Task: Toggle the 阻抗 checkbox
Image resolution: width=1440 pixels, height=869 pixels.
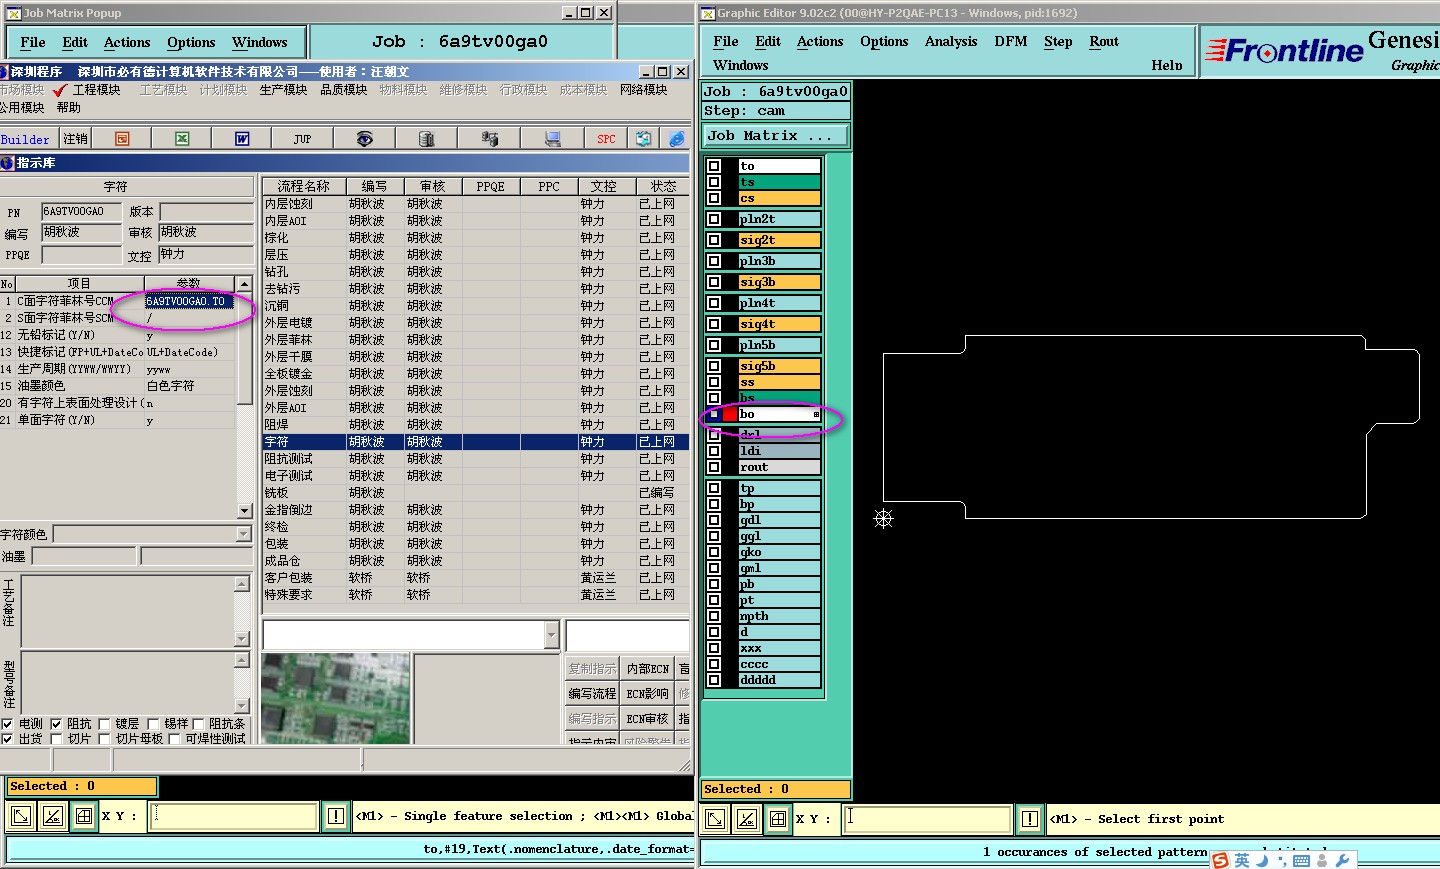Action: coord(56,724)
